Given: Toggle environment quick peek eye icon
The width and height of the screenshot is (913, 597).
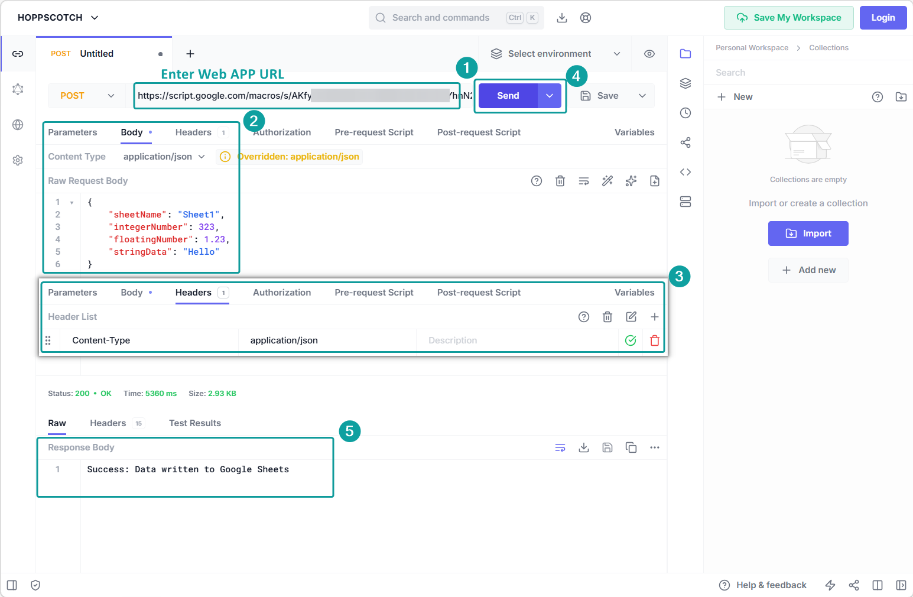Looking at the screenshot, I should (x=650, y=54).
